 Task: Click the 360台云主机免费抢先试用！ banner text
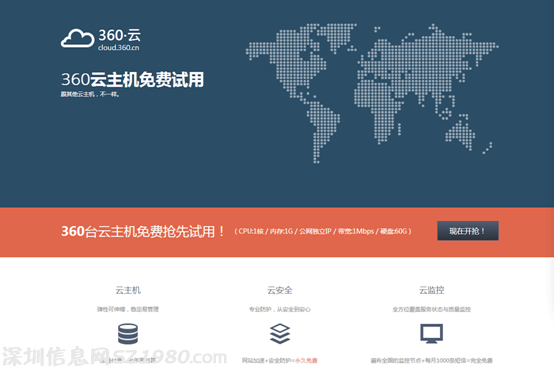tap(143, 231)
